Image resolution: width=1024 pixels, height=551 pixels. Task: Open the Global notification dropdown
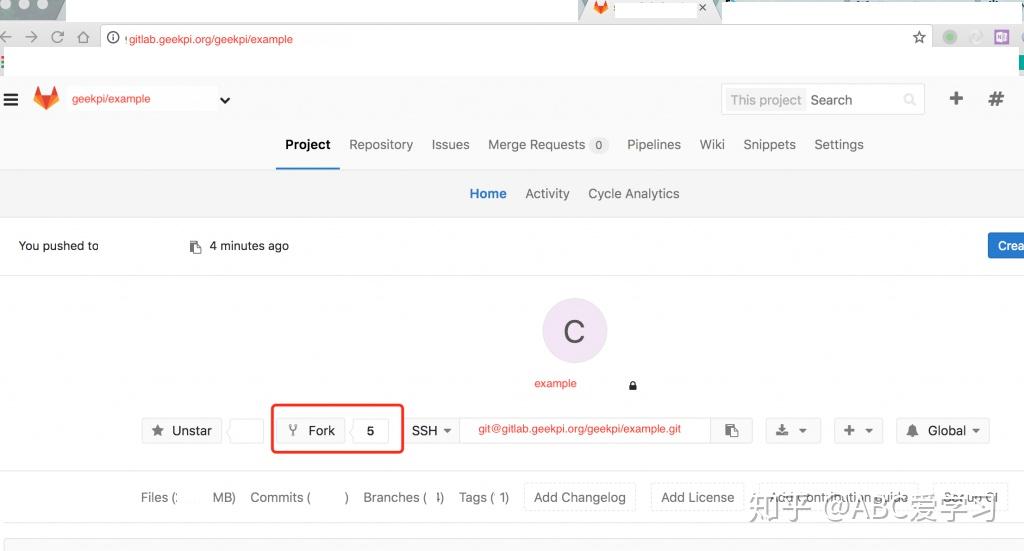coord(943,431)
